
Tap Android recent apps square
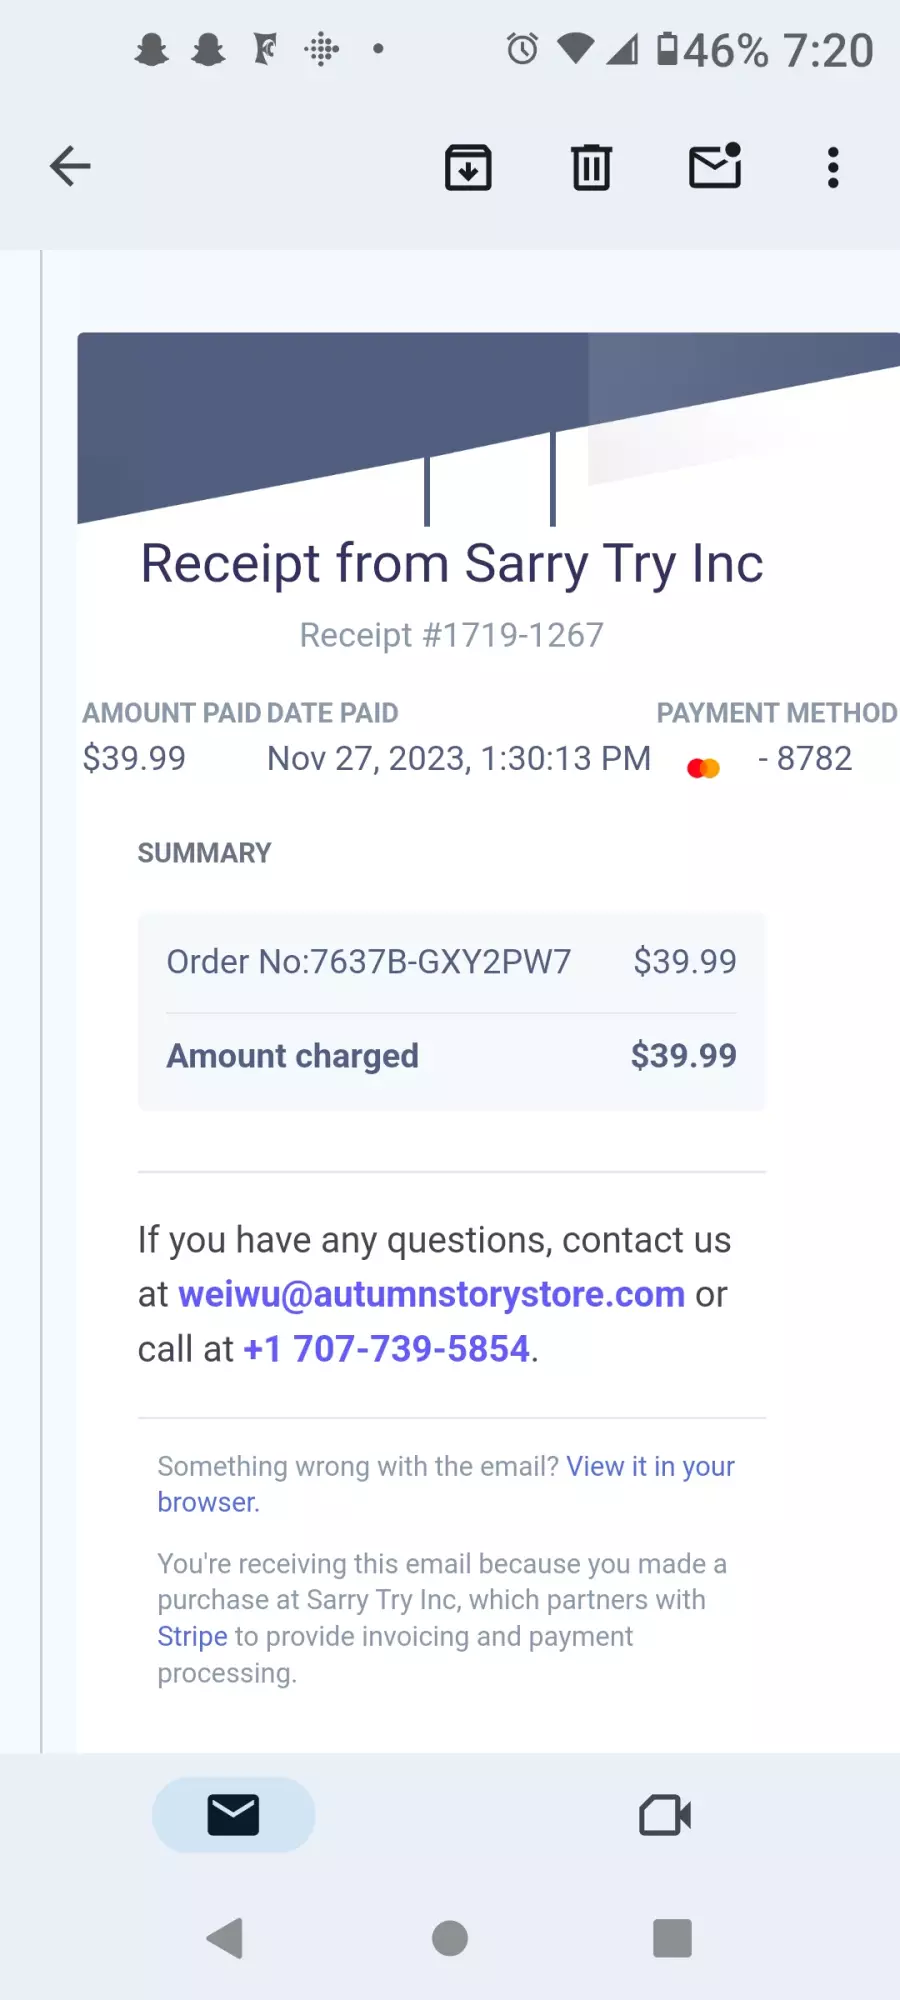pos(672,1938)
